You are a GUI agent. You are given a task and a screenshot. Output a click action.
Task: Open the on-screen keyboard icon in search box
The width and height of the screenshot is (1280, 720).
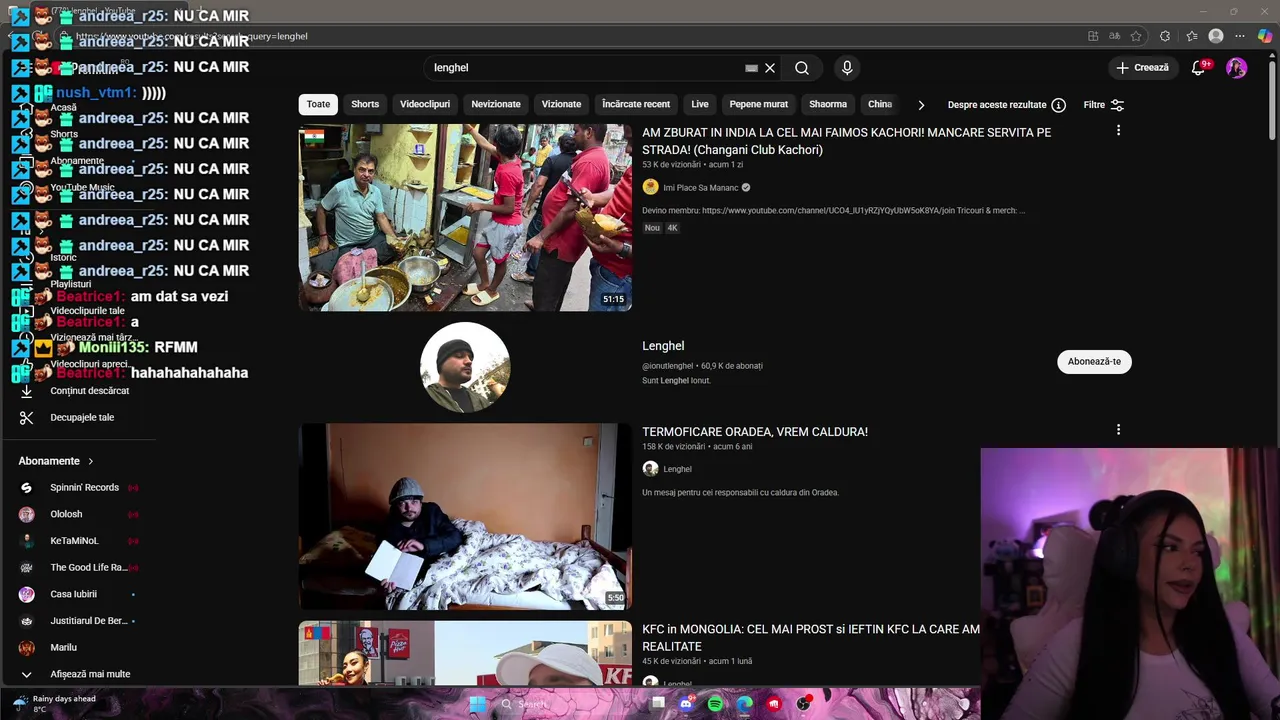click(751, 68)
